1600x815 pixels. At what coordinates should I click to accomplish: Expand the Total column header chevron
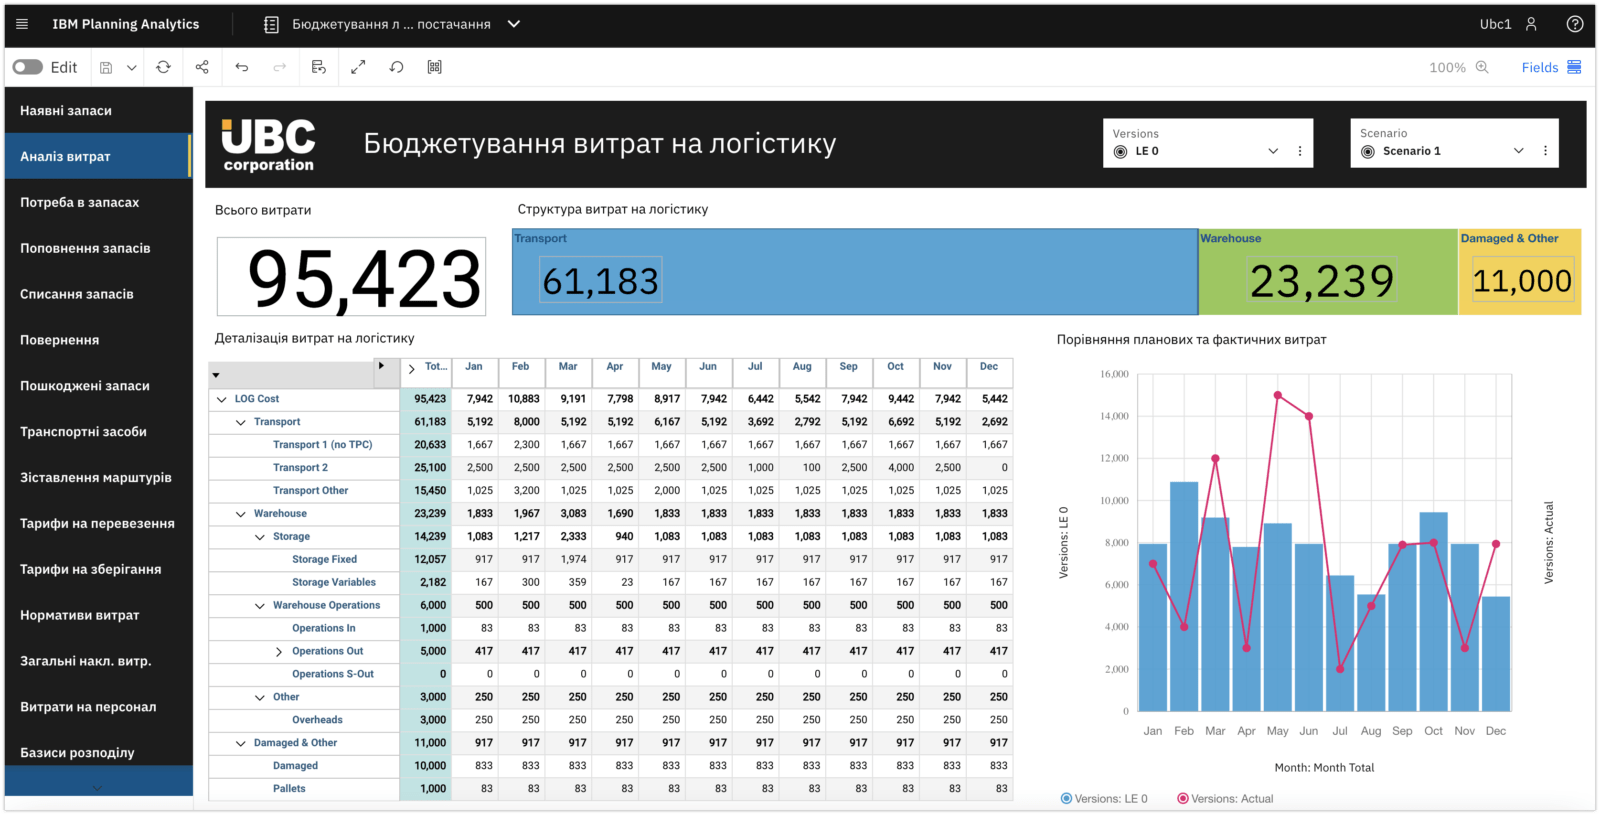(411, 368)
